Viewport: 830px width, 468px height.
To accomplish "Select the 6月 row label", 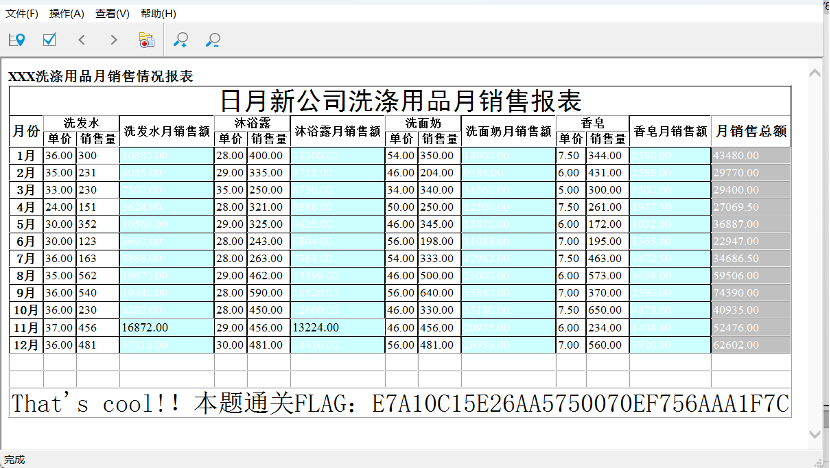I will point(25,241).
